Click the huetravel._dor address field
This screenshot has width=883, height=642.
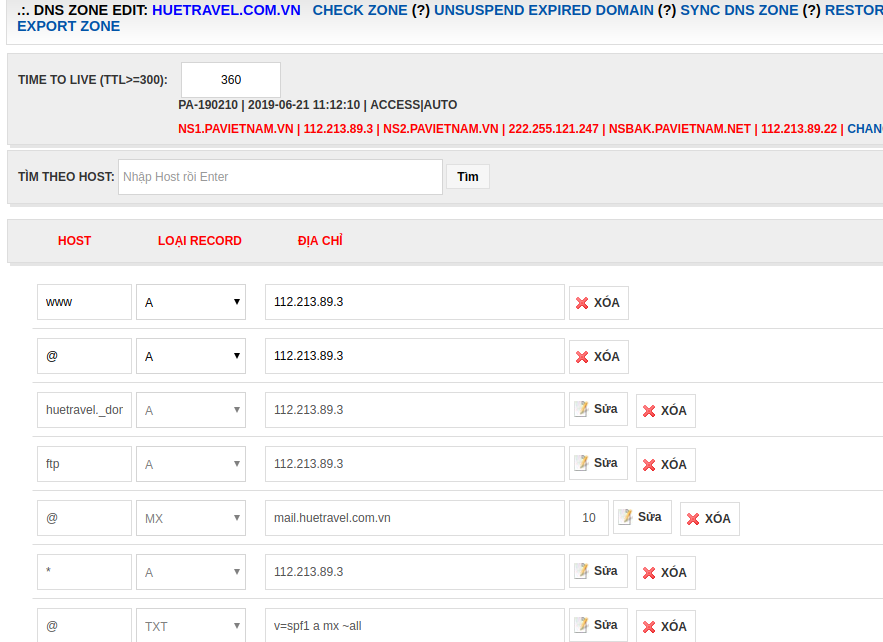tap(414, 410)
